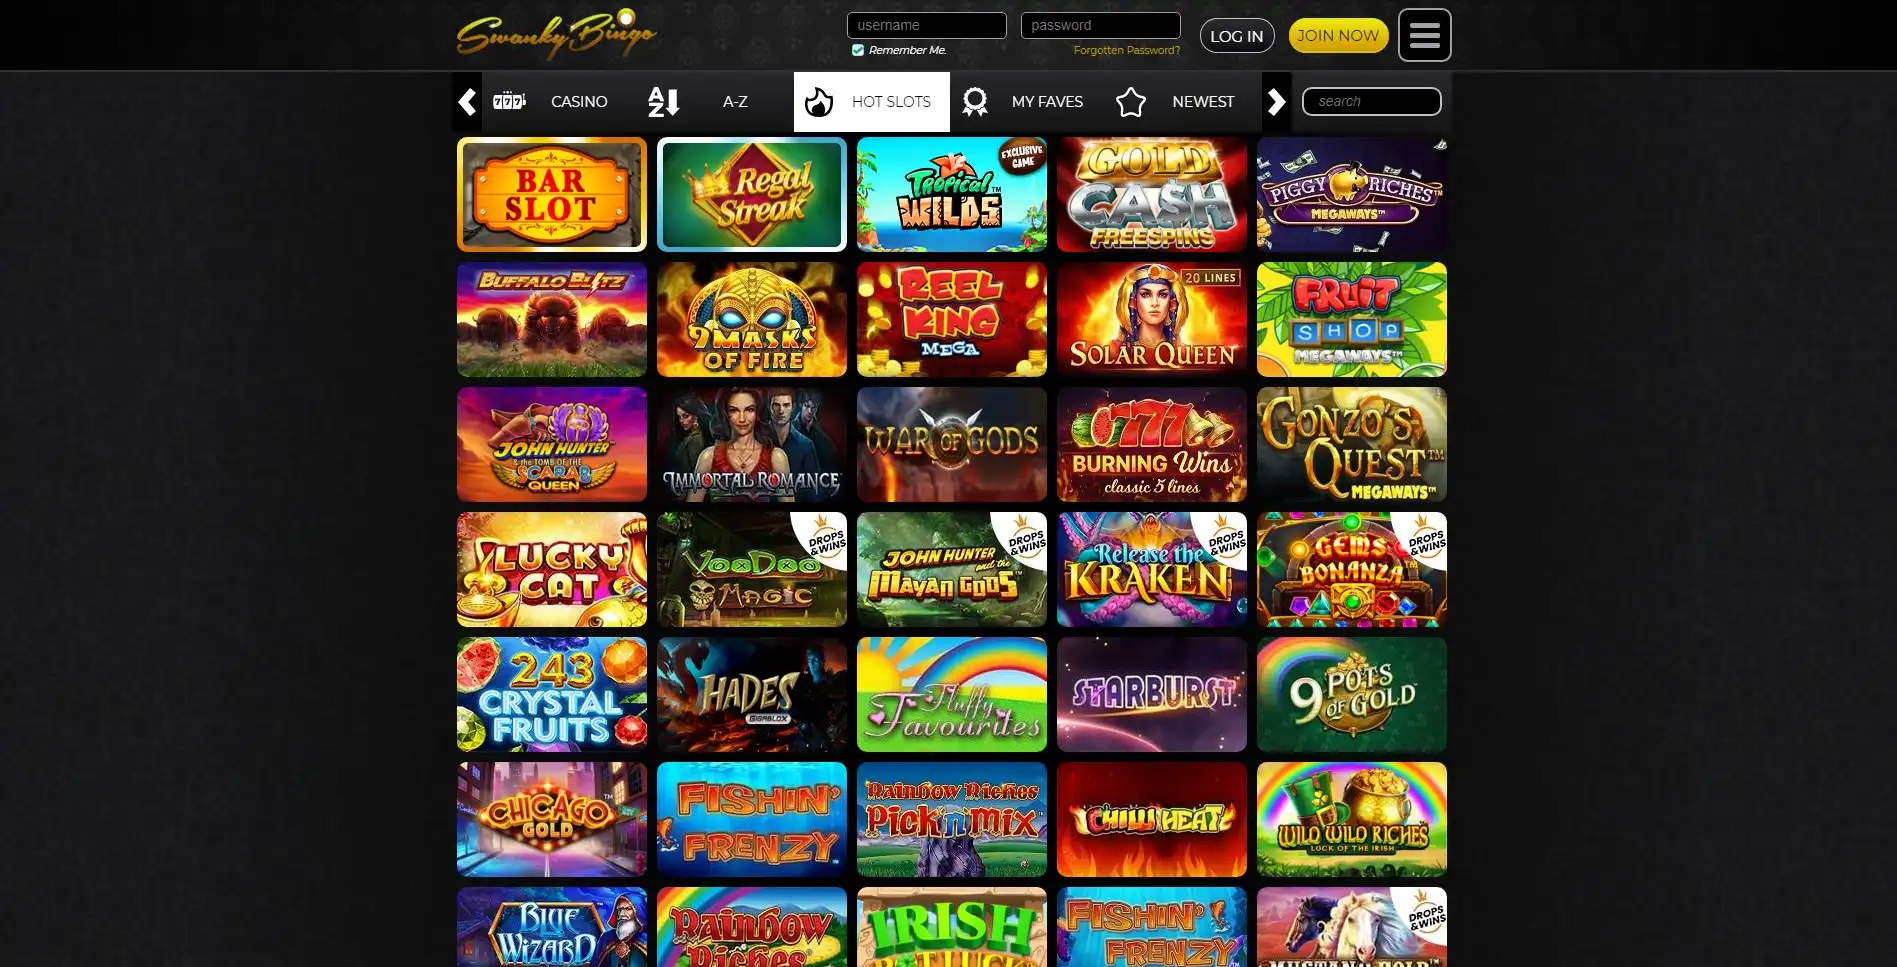Viewport: 1897px width, 967px height.
Task: Select the MY FAVES tab
Action: (x=1047, y=101)
